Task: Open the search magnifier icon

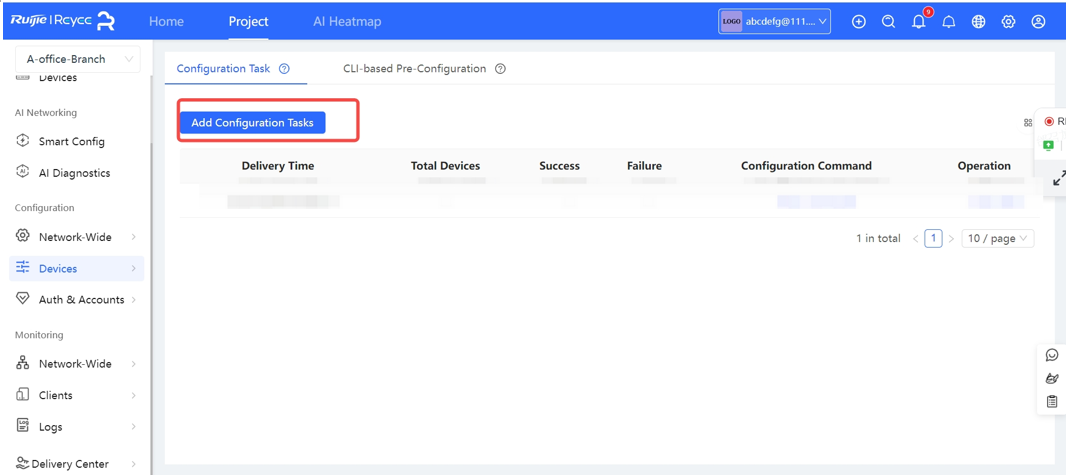Action: [x=888, y=22]
